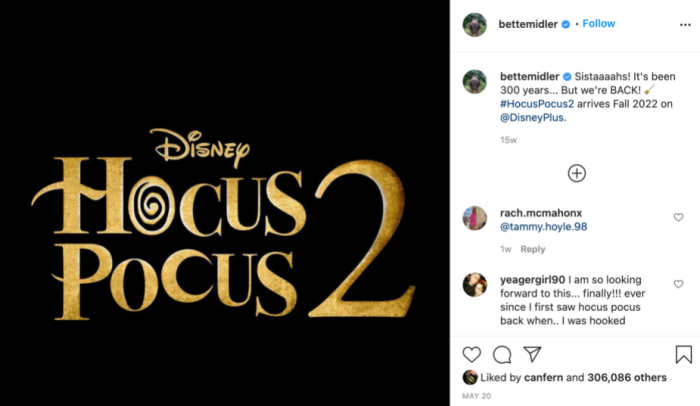
Task: Reply to rach.mcmahonx's comment
Action: (x=533, y=249)
